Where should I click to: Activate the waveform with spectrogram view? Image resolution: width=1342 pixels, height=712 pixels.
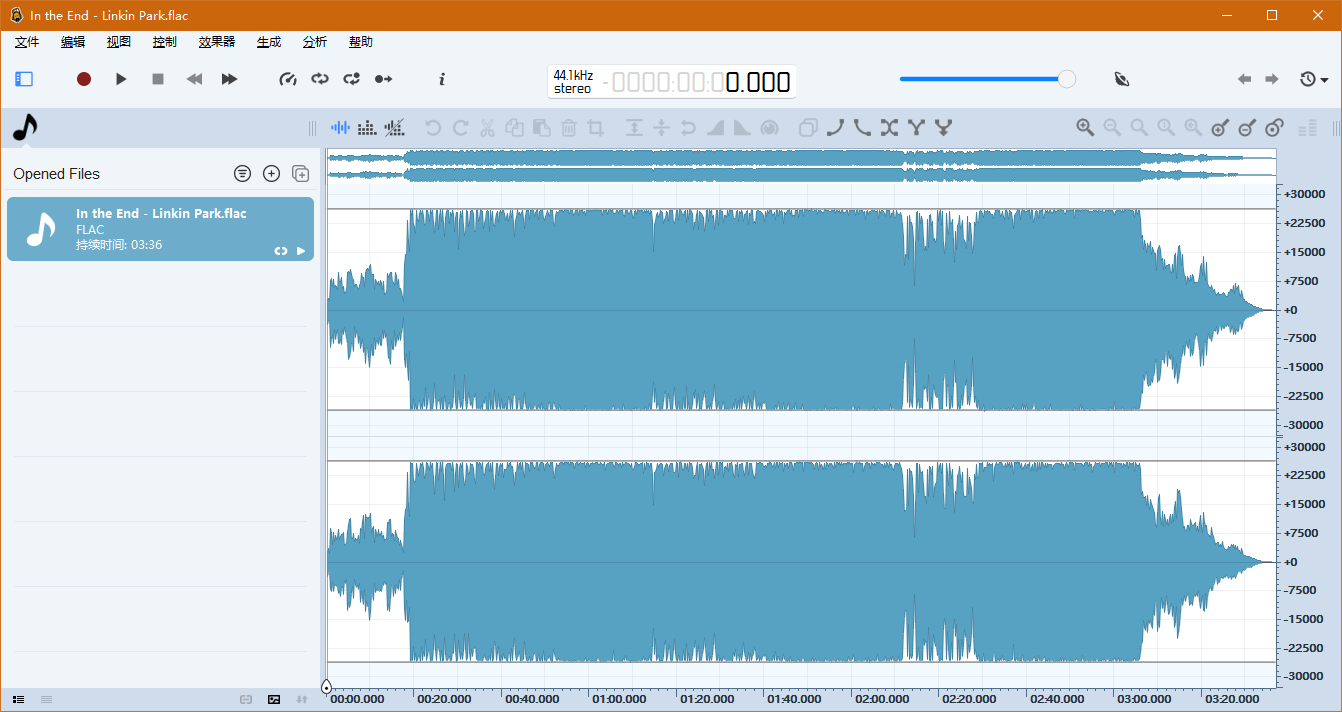click(x=394, y=127)
